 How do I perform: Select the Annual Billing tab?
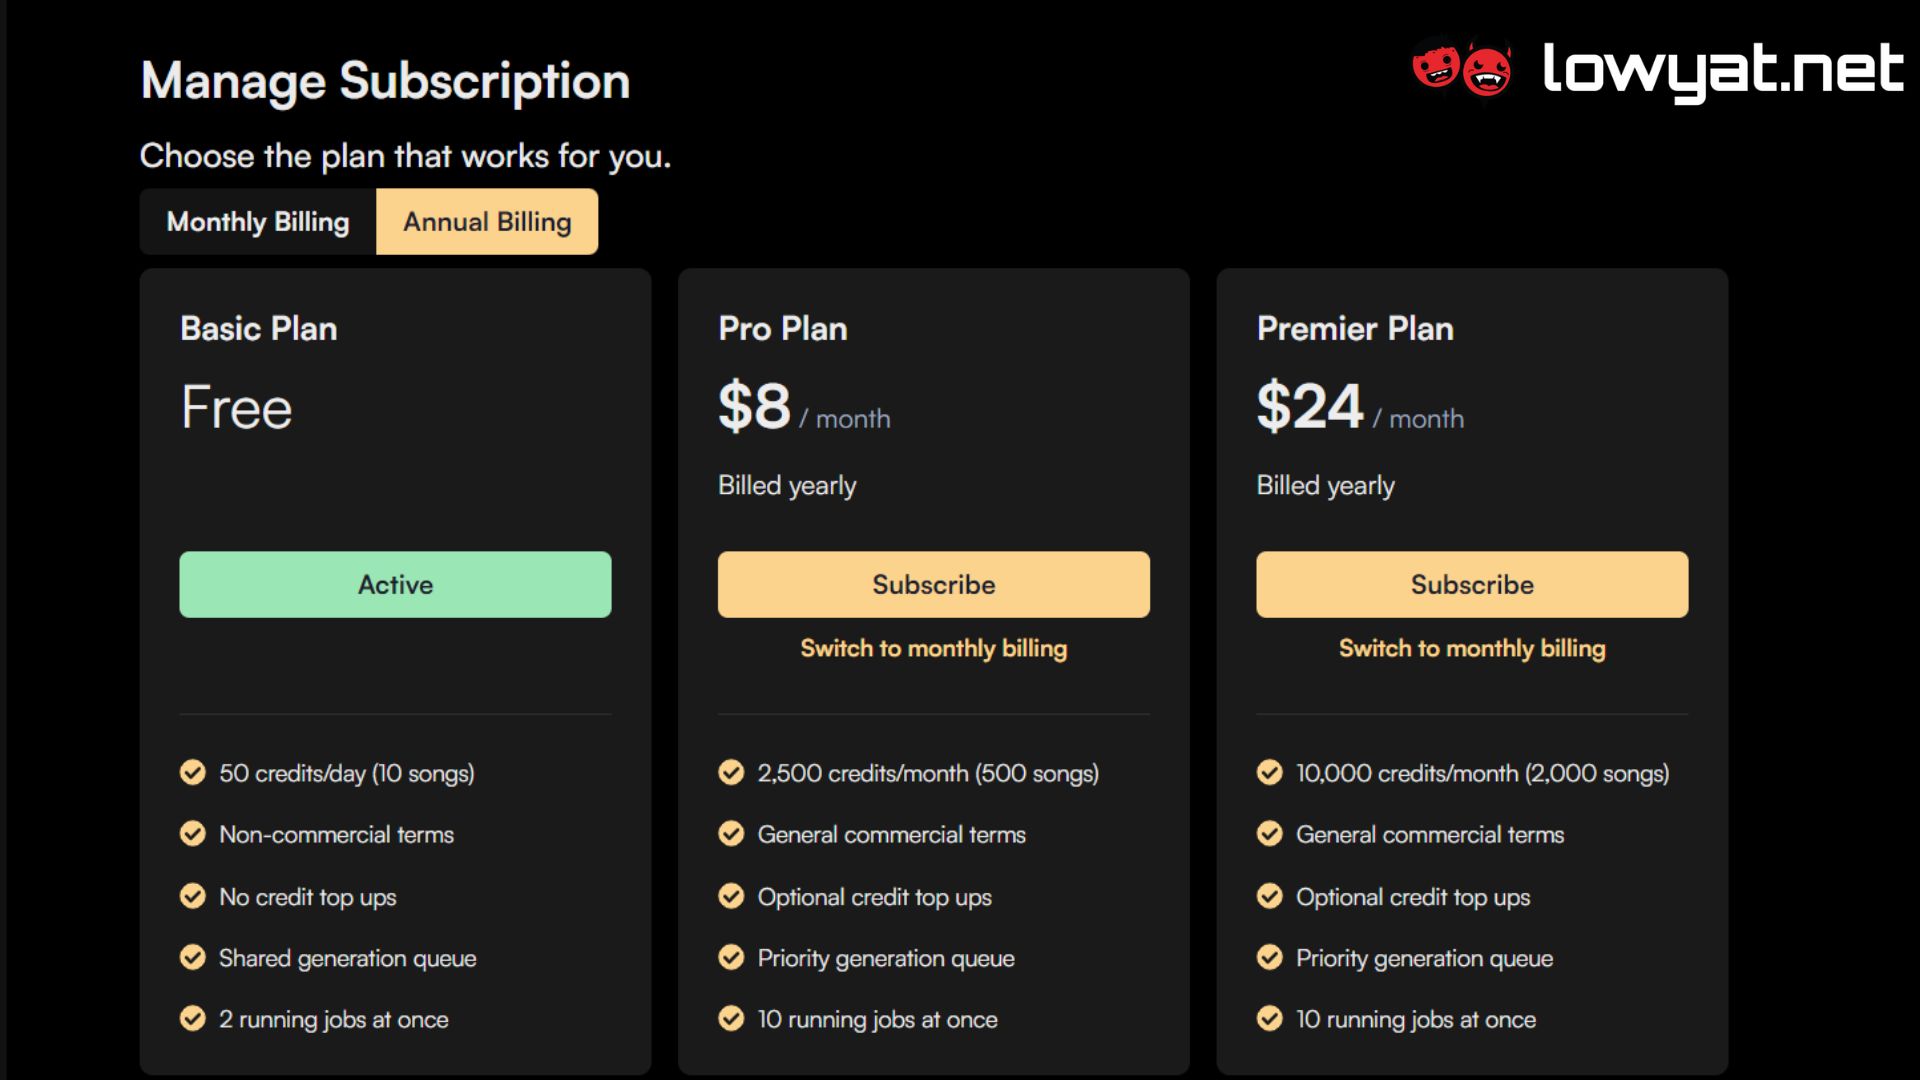coord(487,222)
